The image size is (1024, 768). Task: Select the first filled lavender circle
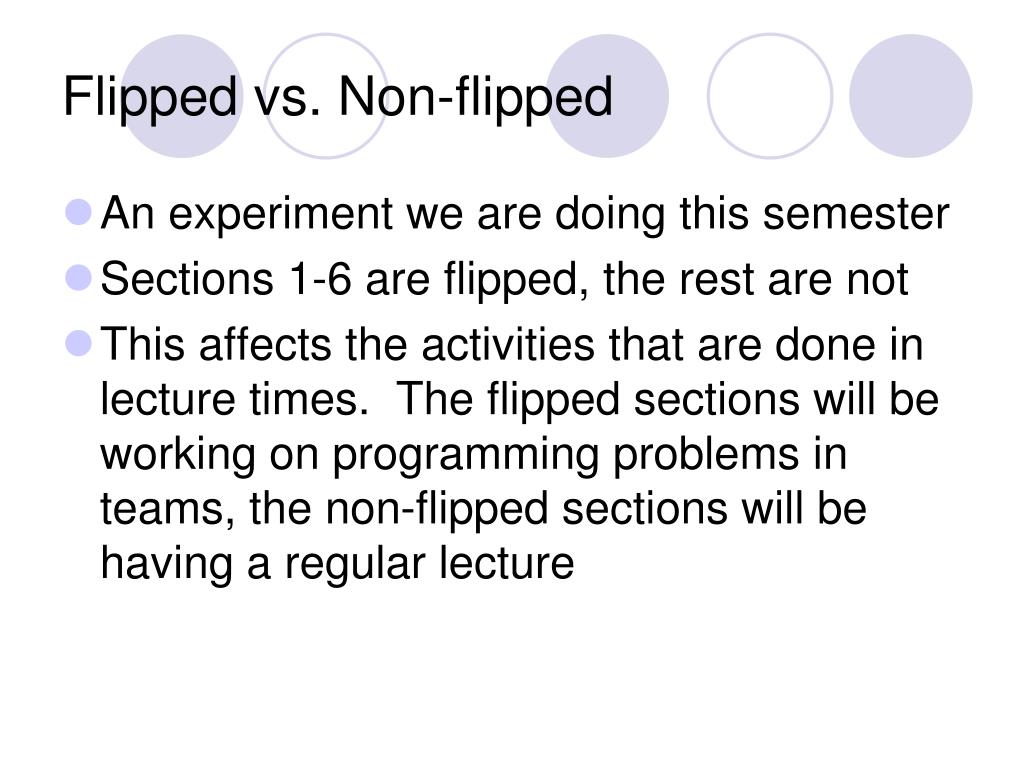click(x=182, y=96)
